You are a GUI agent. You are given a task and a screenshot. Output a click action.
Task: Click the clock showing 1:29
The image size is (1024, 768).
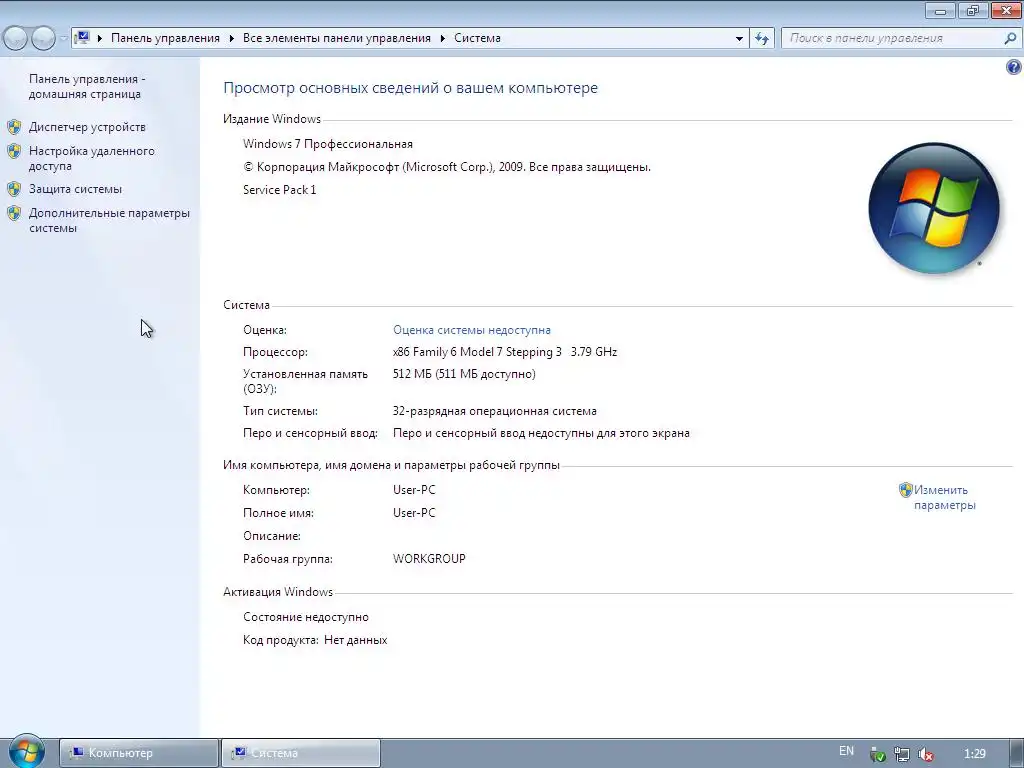coord(974,754)
